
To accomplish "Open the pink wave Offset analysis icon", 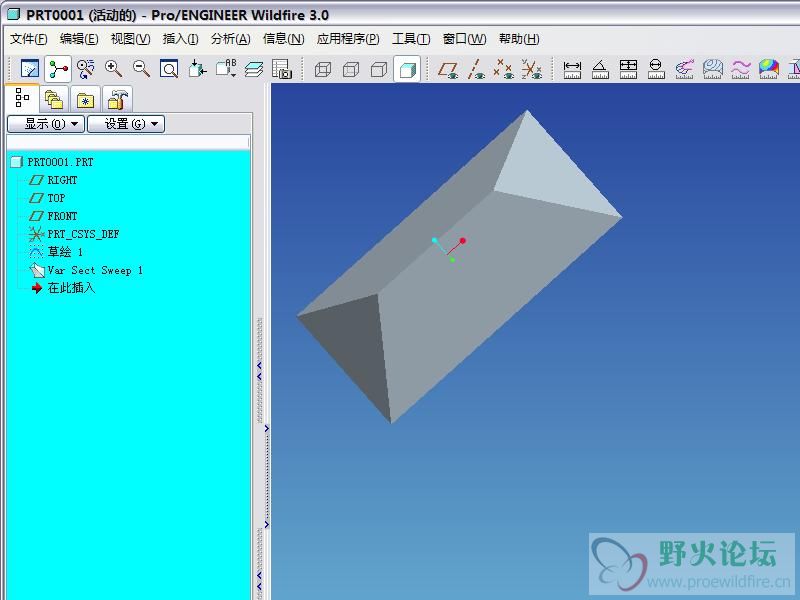I will click(x=740, y=69).
